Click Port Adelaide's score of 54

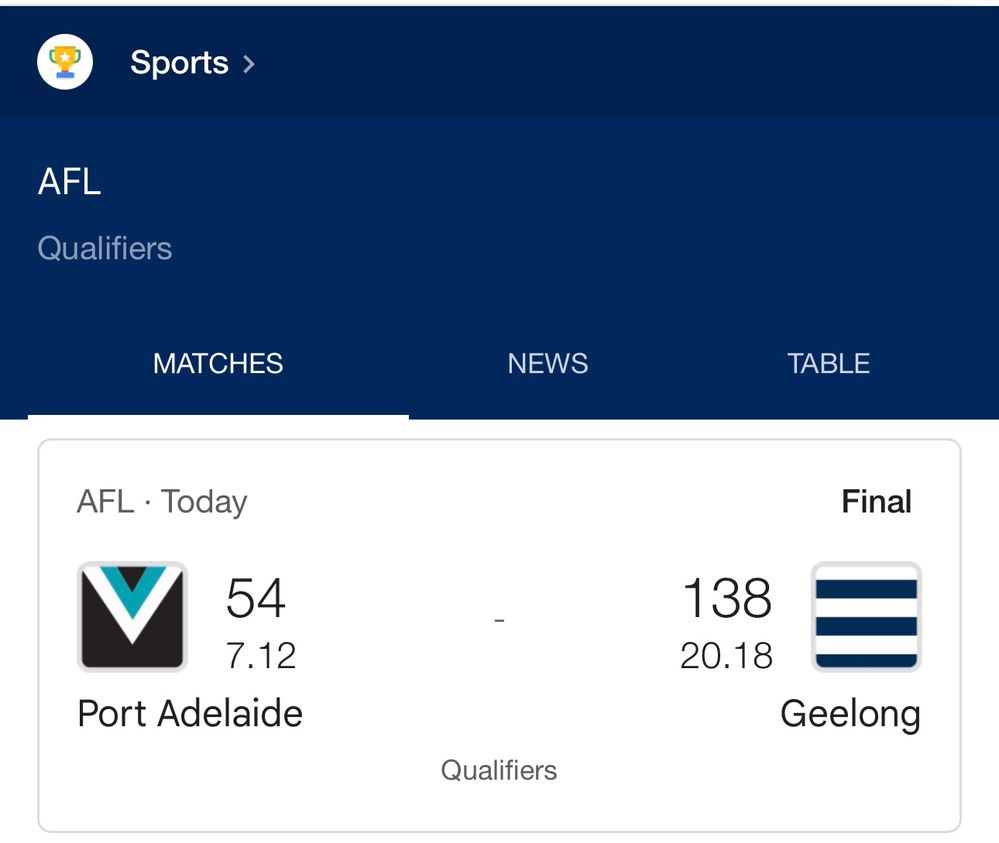(255, 598)
